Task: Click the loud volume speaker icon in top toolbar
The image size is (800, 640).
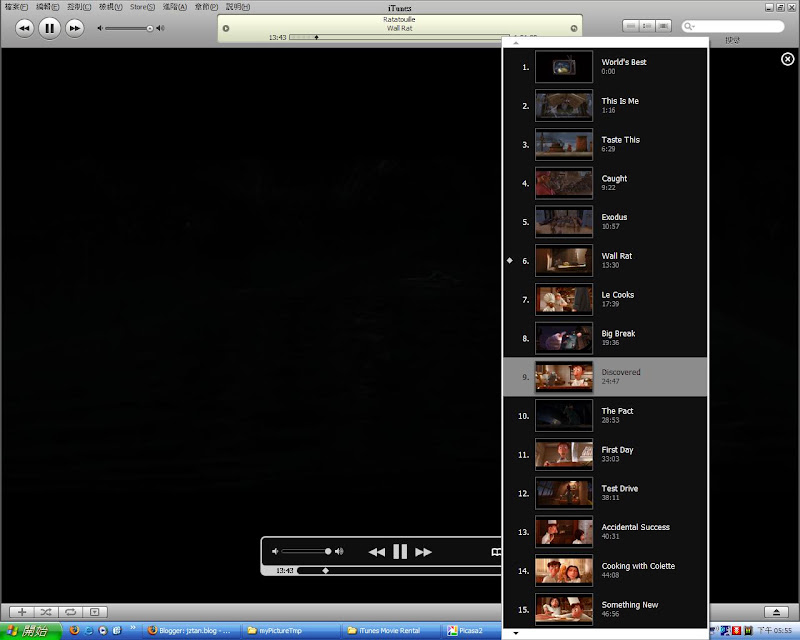Action: click(160, 28)
